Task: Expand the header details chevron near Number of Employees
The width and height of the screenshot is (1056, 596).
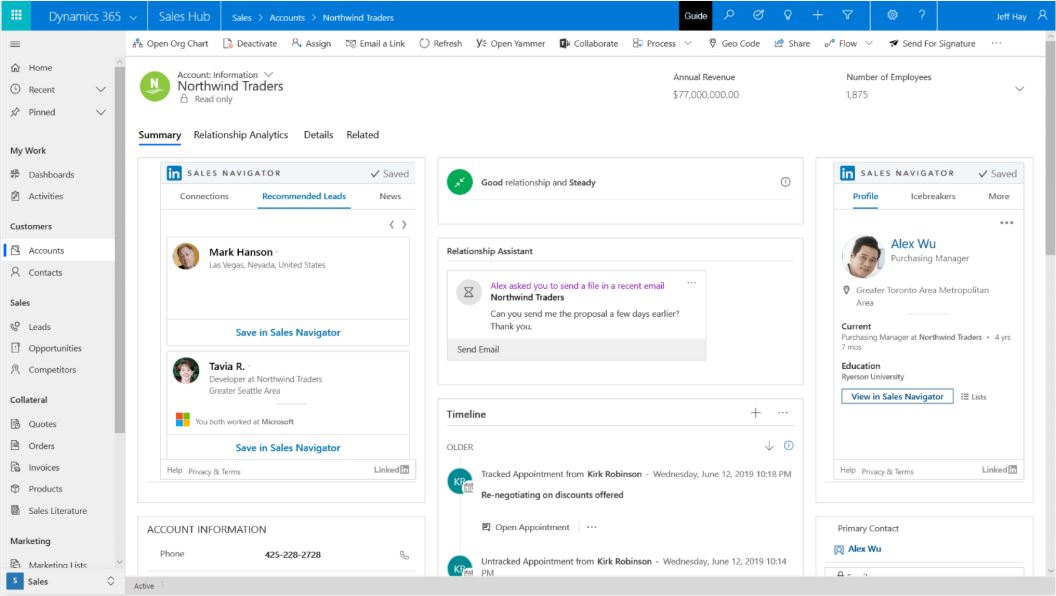Action: point(1020,89)
